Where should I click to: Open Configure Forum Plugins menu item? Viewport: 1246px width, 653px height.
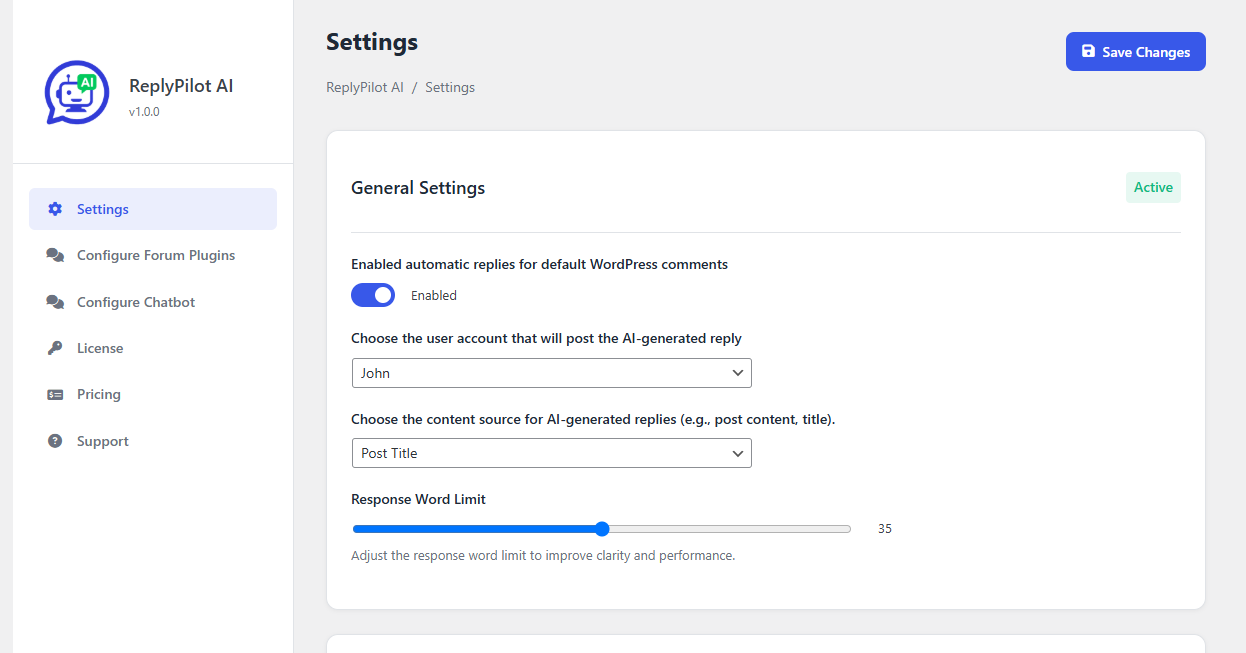click(x=156, y=255)
